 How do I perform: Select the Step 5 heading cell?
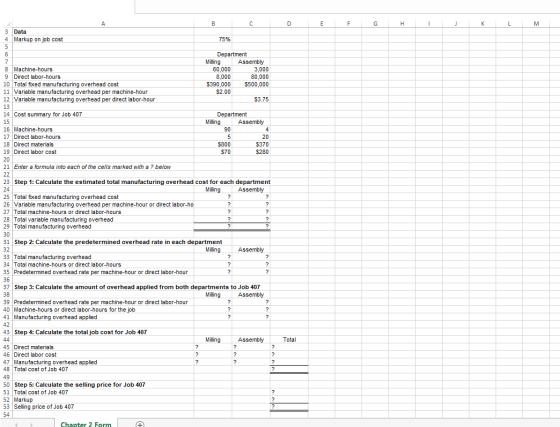point(103,385)
